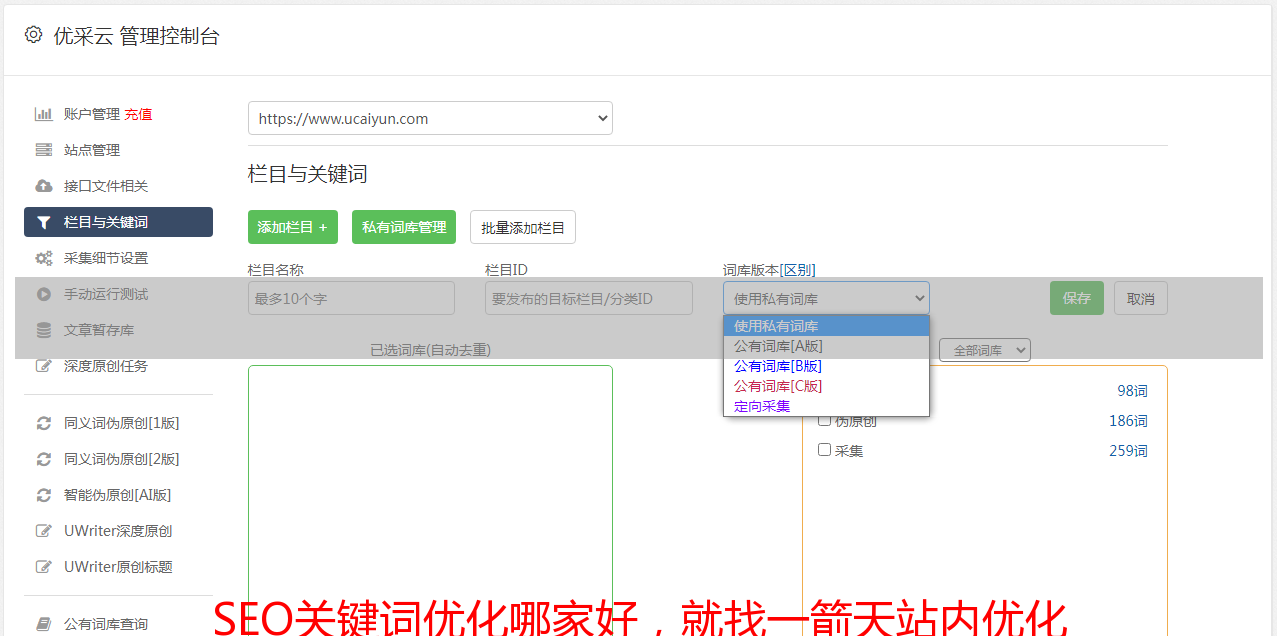The width and height of the screenshot is (1277, 636).
Task: Click the play icon for 手动运行测试
Action: pos(44,294)
